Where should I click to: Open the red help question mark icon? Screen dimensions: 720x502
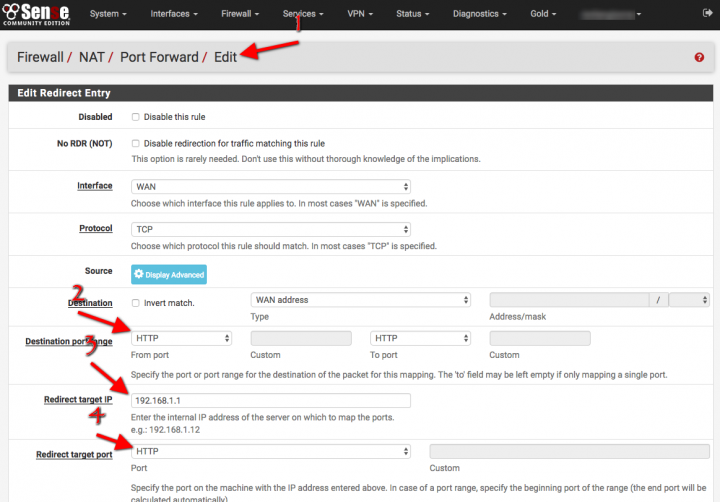click(699, 57)
